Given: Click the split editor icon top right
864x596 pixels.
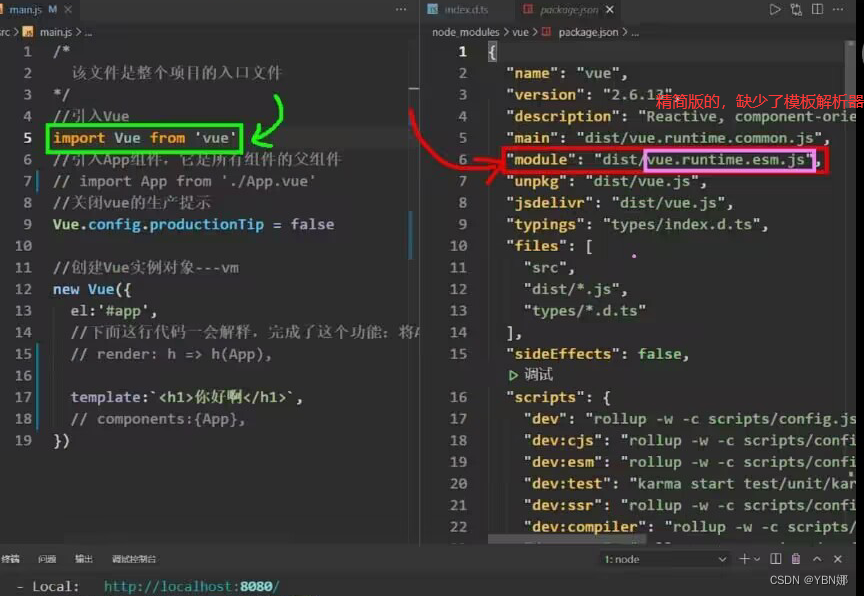Looking at the screenshot, I should coord(816,8).
